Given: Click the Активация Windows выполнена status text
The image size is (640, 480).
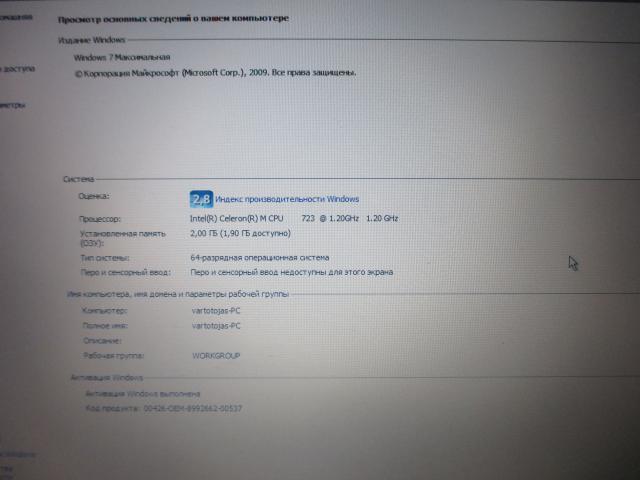Looking at the screenshot, I should point(143,394).
